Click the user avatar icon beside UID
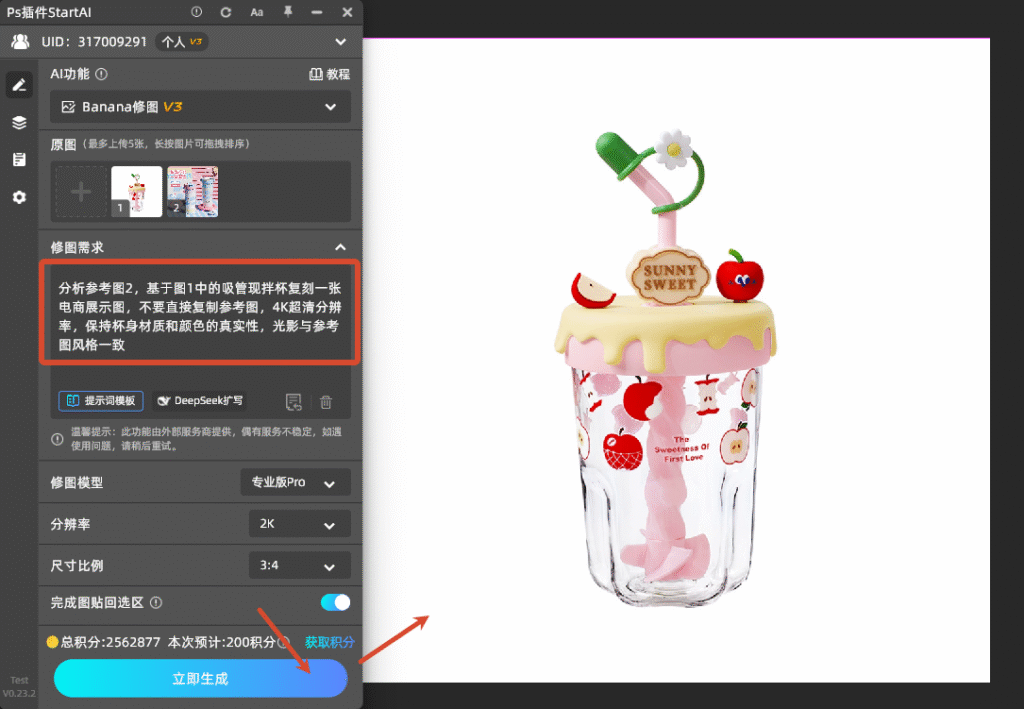 21,42
